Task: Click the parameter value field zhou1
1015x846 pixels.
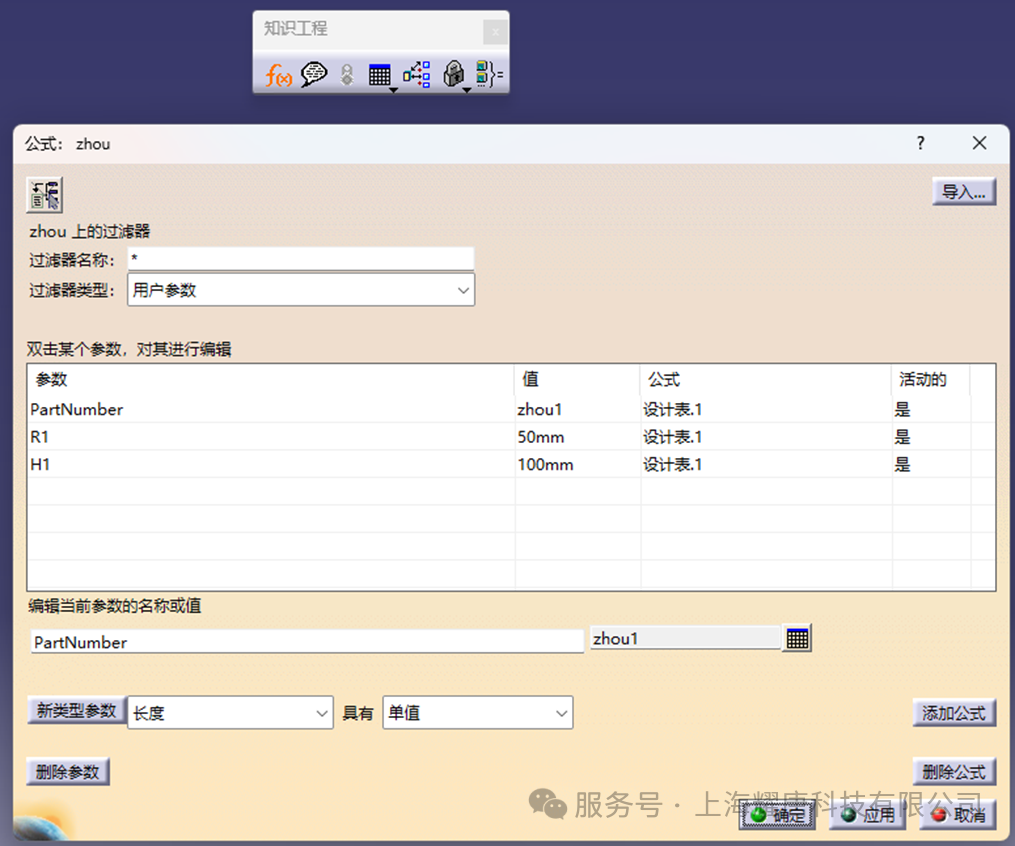Action: coord(684,638)
